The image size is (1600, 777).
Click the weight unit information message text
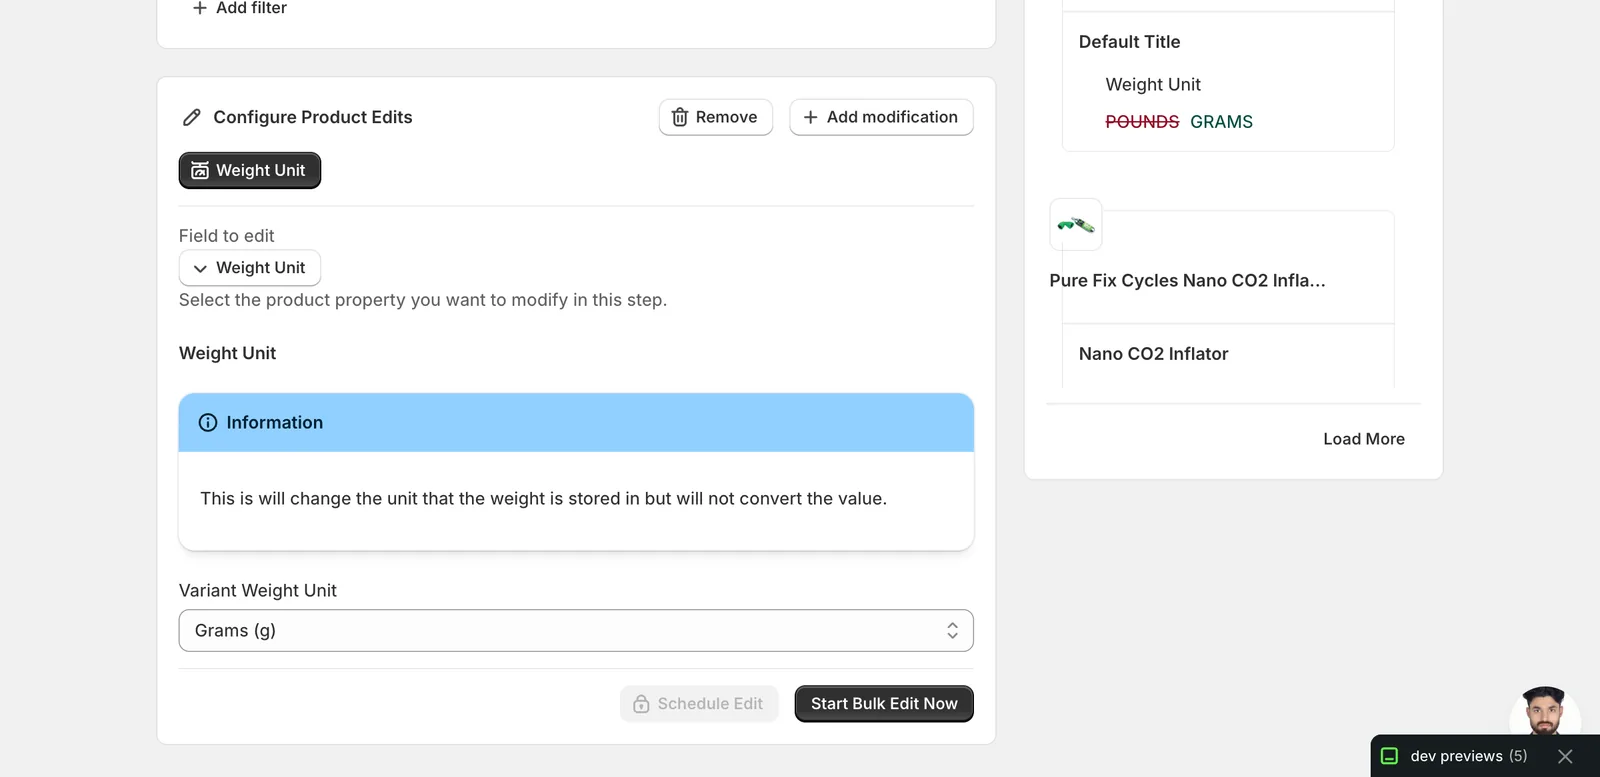point(543,499)
